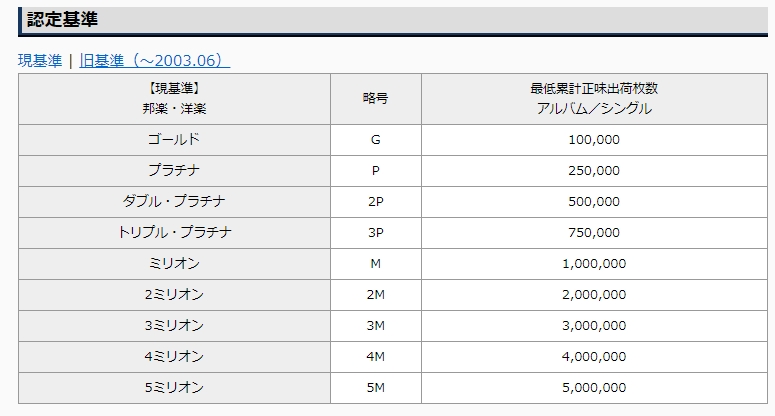Click the 3M abbreviation cell

(375, 325)
